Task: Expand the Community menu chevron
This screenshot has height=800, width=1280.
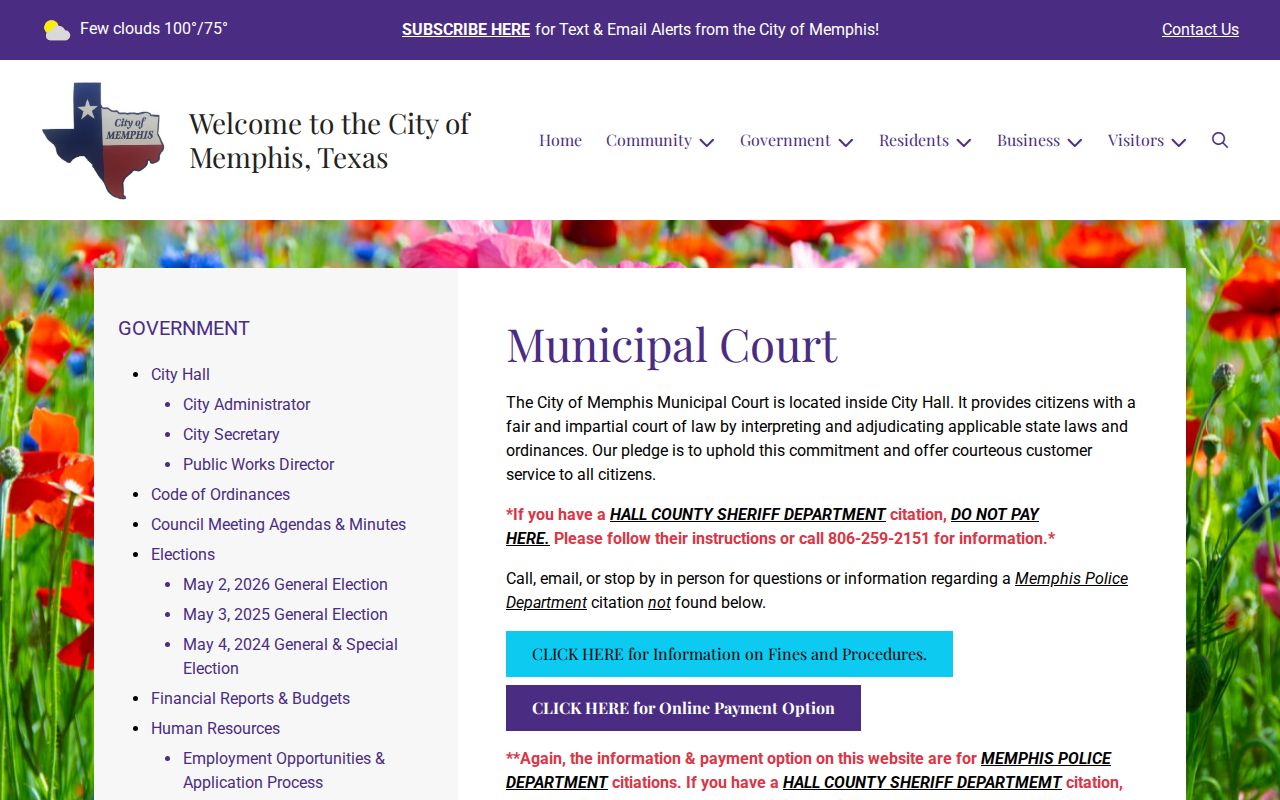Action: [707, 142]
